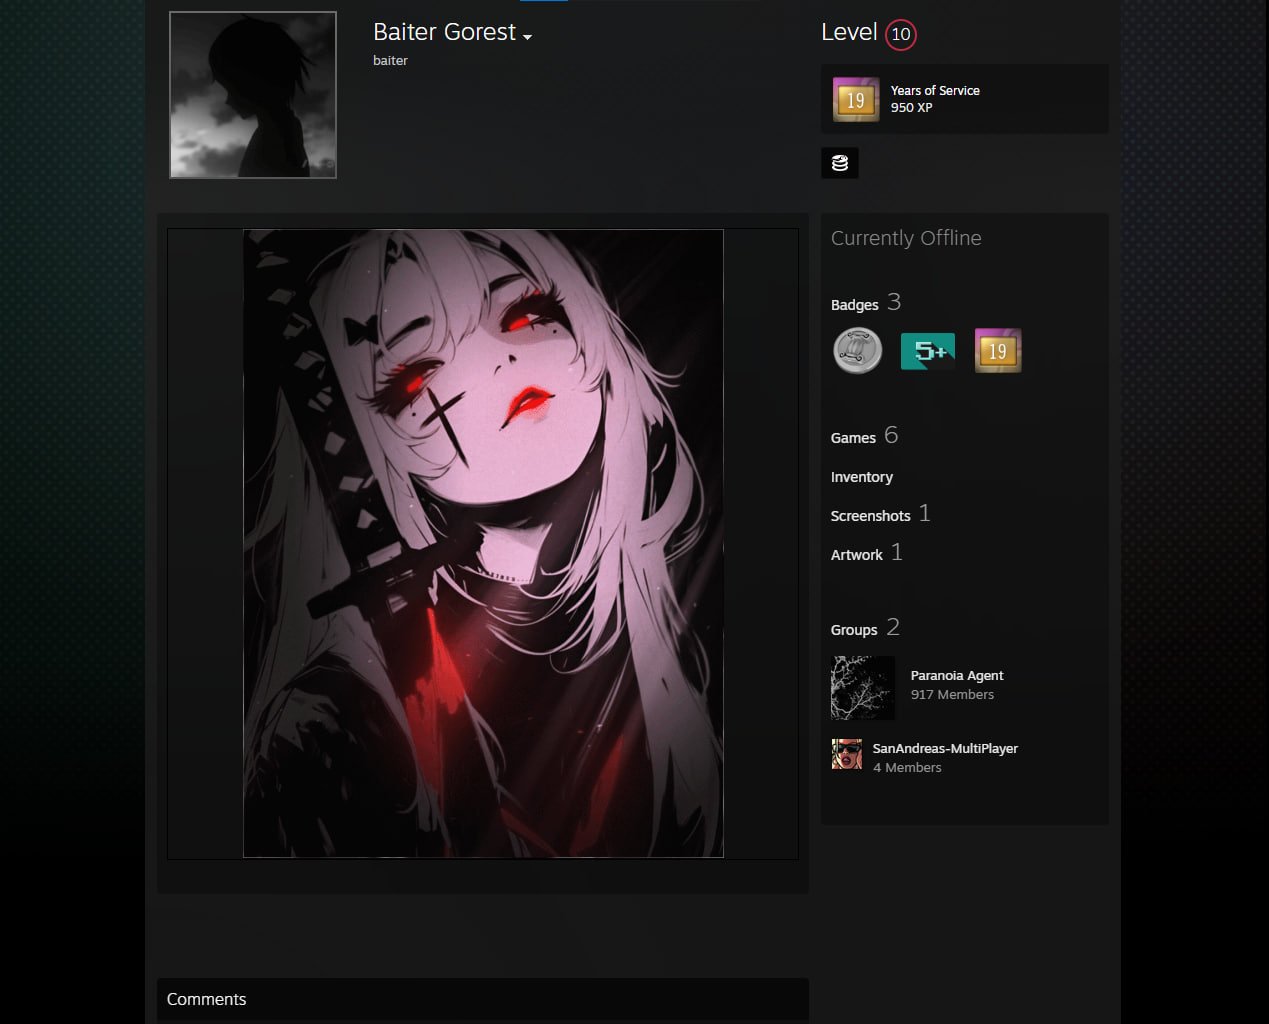Click the Steam Points coin stack icon
Screen dimensions: 1269x1024
click(x=840, y=163)
